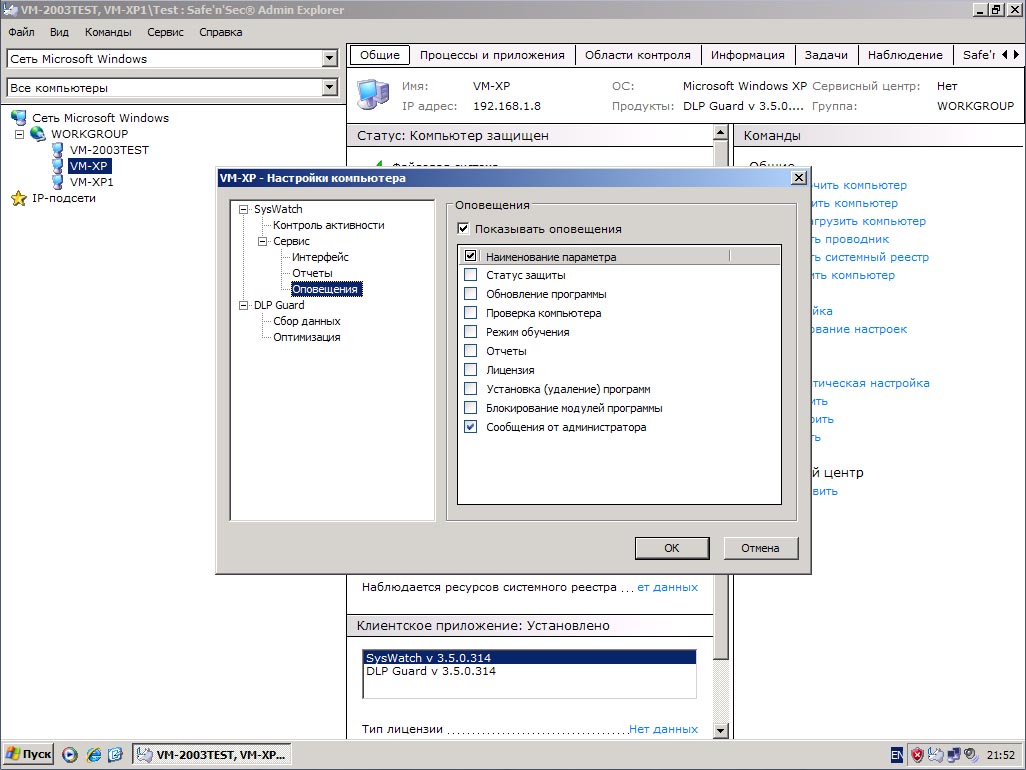Select Оптимизация under DLP Guard
The width and height of the screenshot is (1026, 770).
306,338
